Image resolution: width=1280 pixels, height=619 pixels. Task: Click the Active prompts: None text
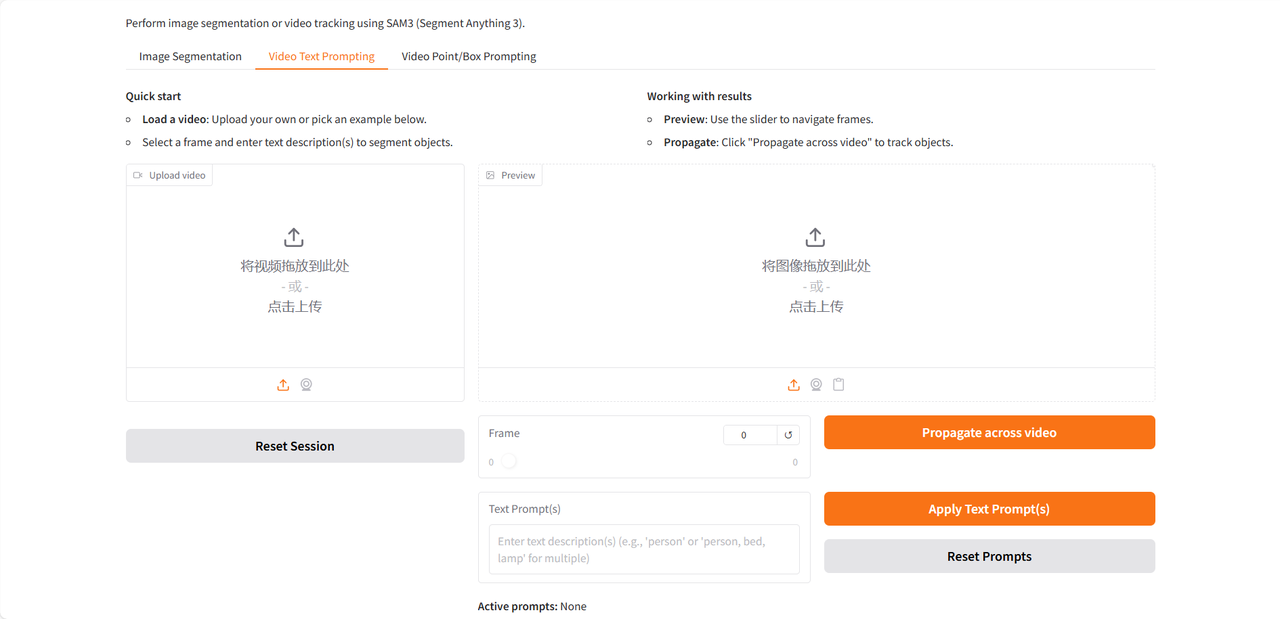[532, 606]
